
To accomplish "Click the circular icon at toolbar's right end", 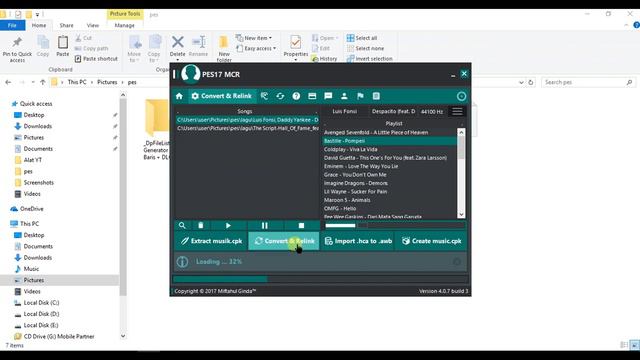I will [x=461, y=96].
